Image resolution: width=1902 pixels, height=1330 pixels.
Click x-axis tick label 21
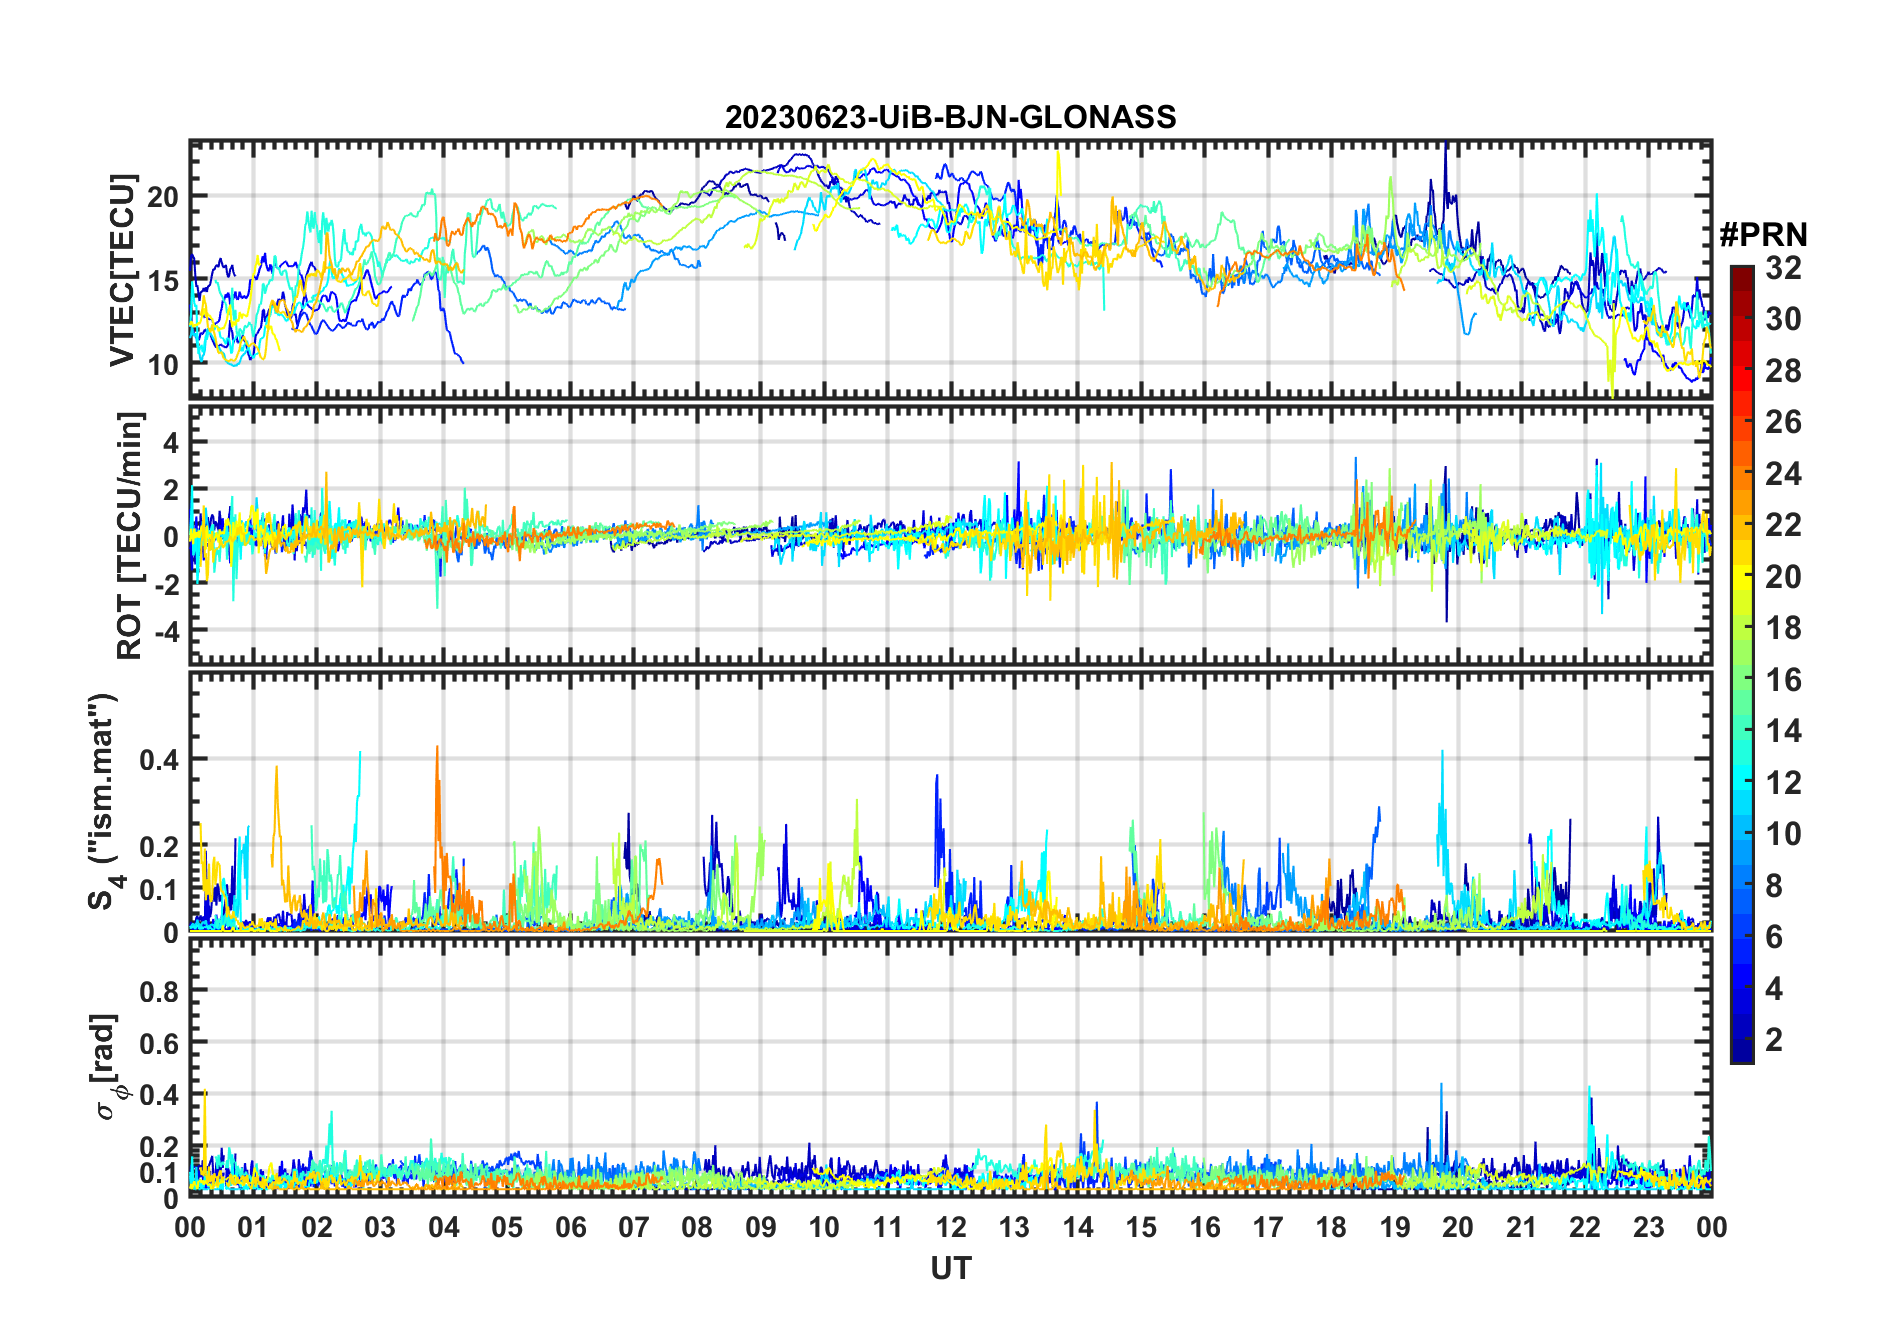tap(1521, 1227)
